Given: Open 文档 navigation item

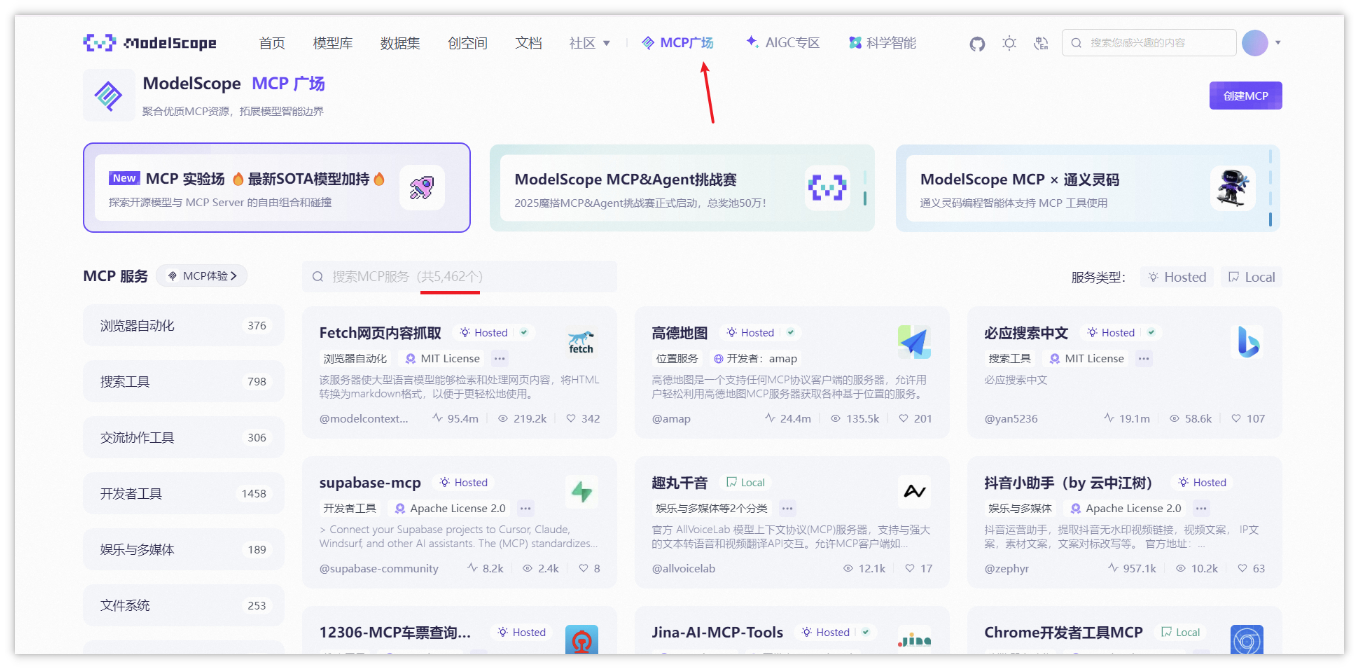Looking at the screenshot, I should pos(529,43).
